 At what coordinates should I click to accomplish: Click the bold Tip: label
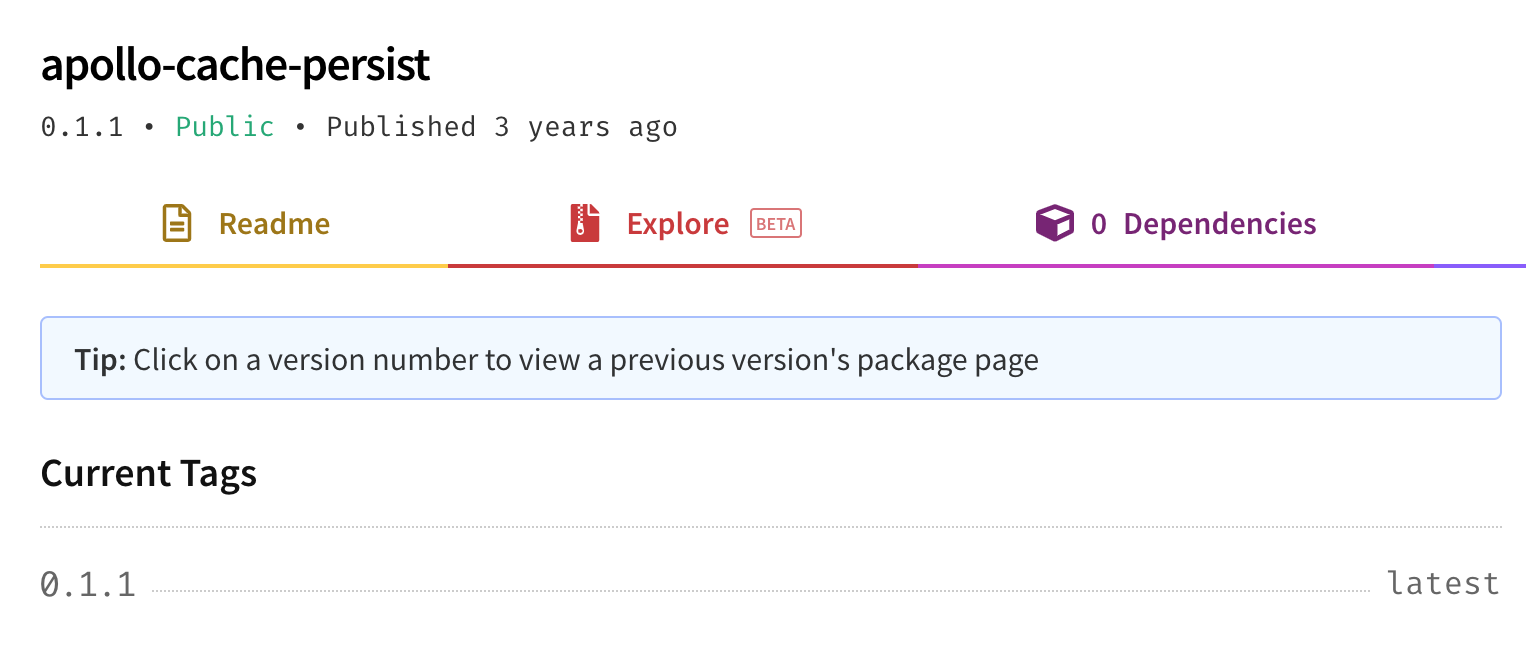tap(100, 360)
